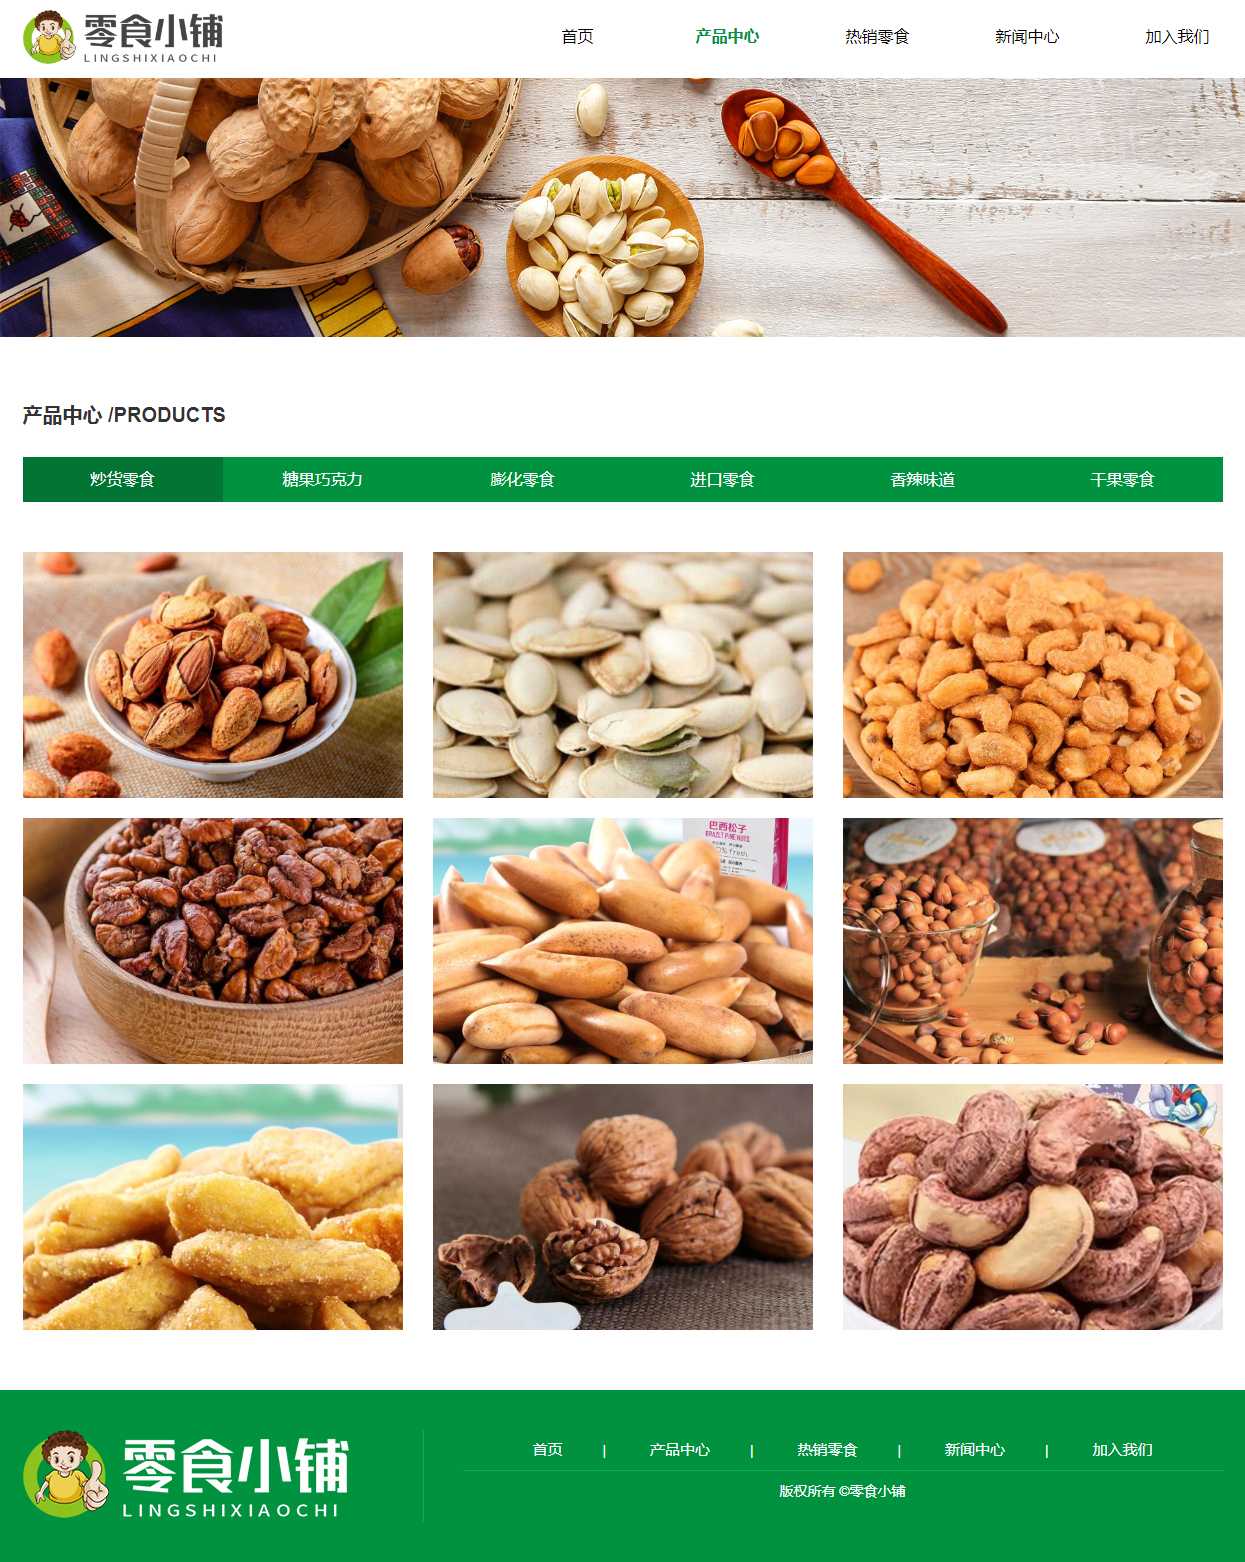Open the almonds in white bowl product image
The height and width of the screenshot is (1562, 1245).
pyautogui.click(x=213, y=675)
